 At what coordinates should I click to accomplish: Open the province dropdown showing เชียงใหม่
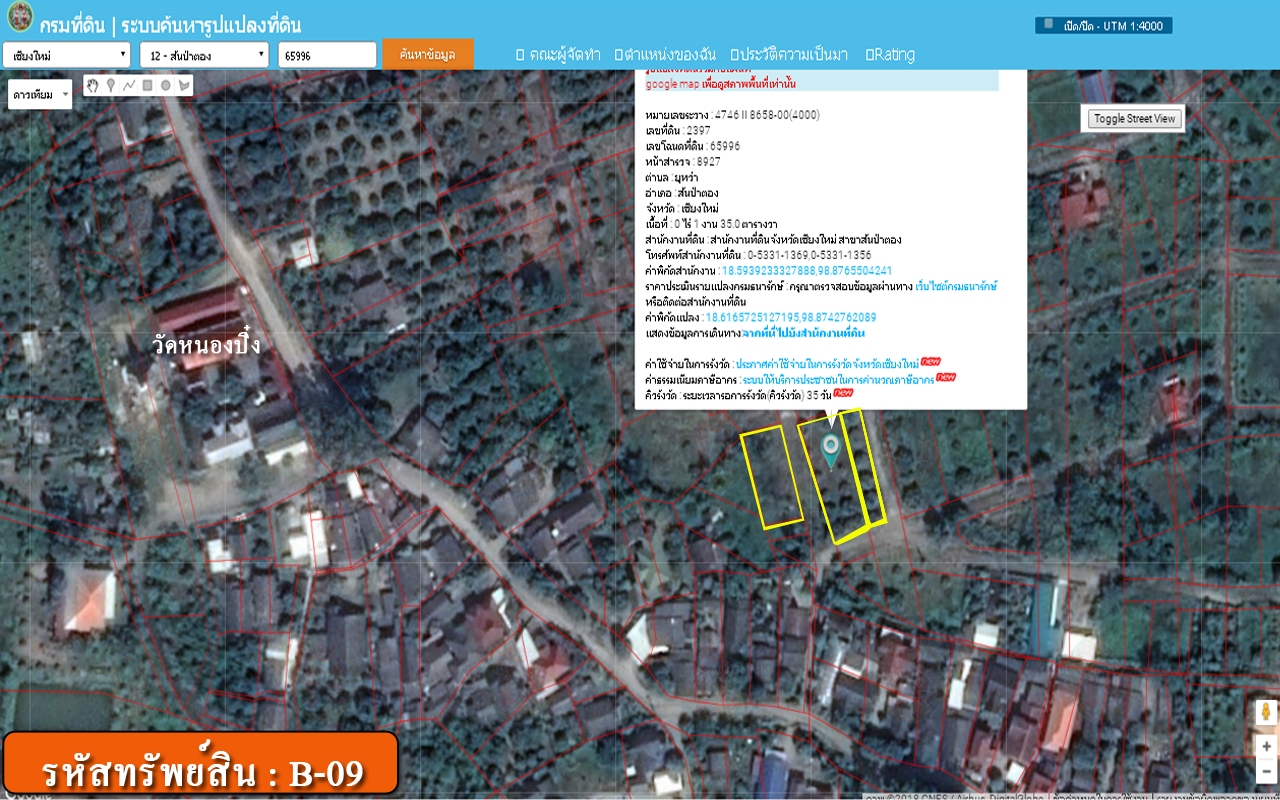click(66, 55)
